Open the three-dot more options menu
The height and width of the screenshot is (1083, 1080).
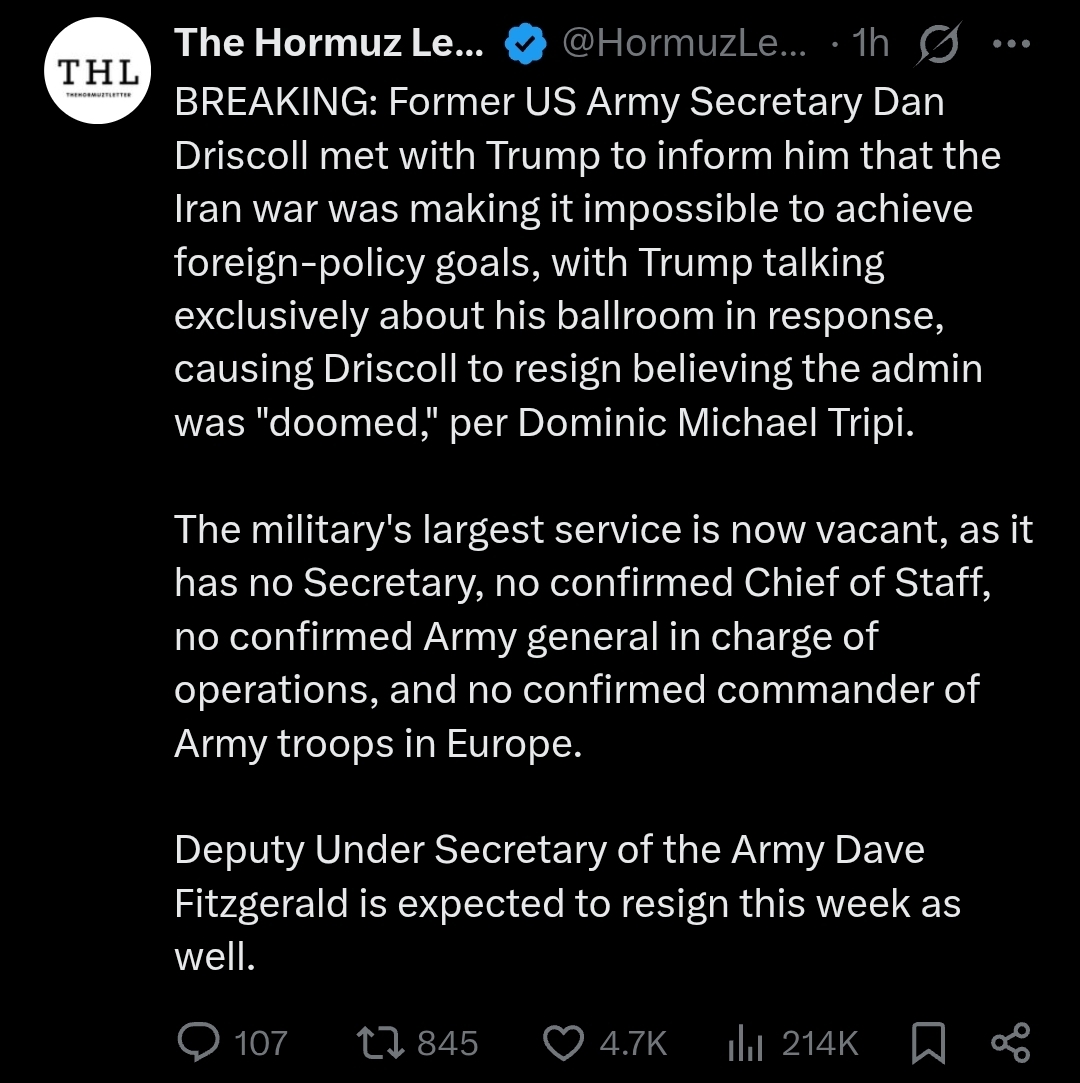(x=1011, y=44)
